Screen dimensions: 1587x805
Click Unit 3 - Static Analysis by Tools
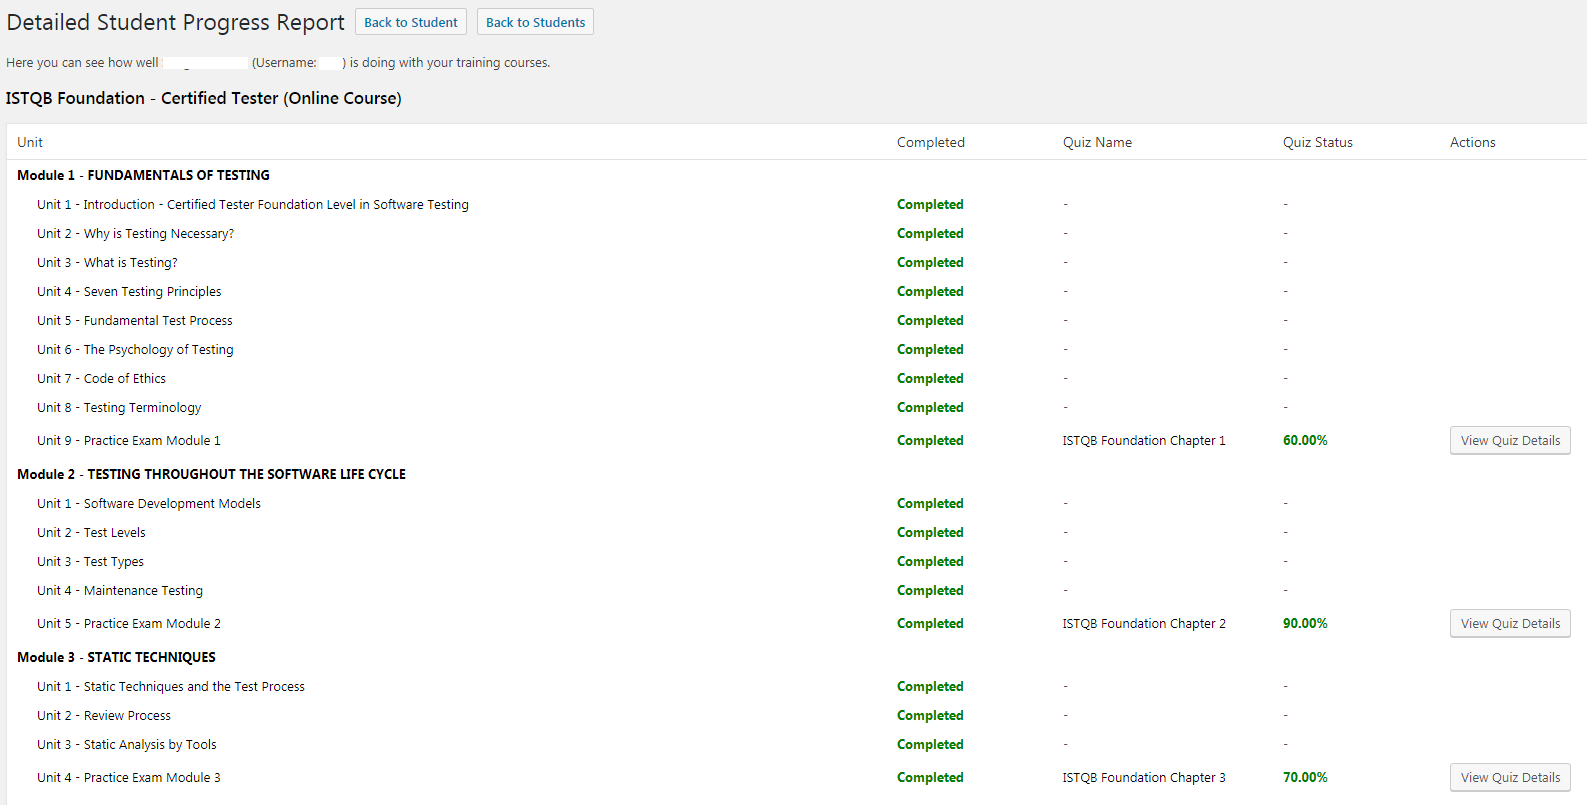coord(127,744)
